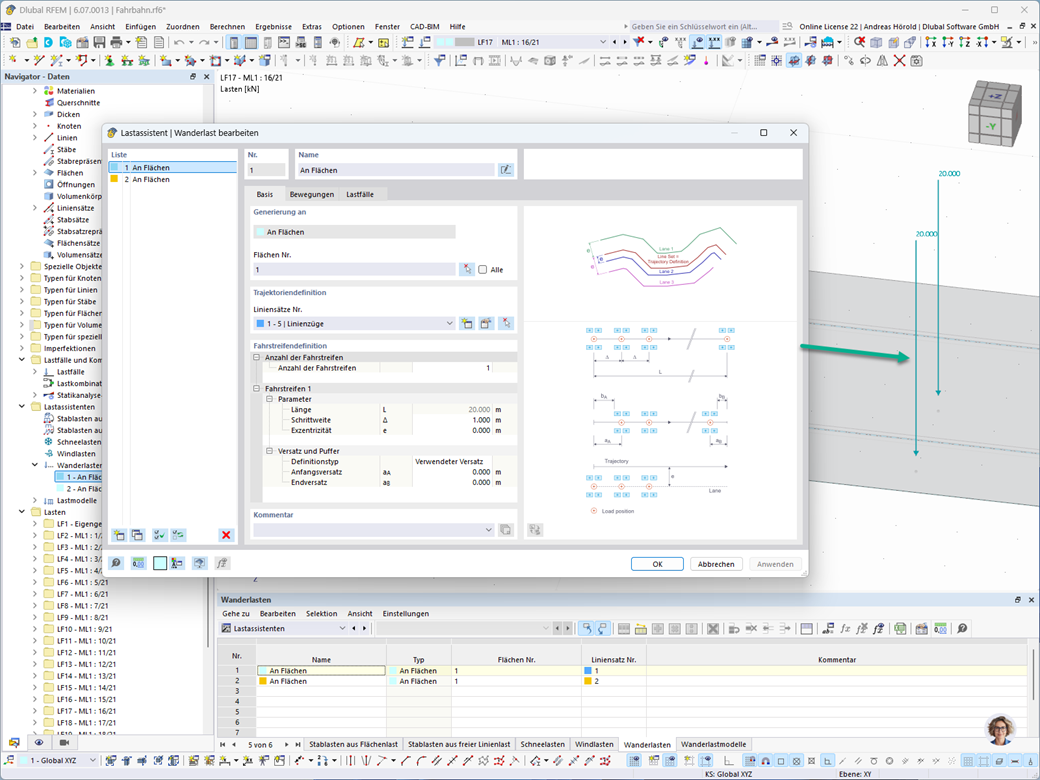Viewport: 1040px width, 780px height.
Task: Click the OK button
Action: point(657,564)
